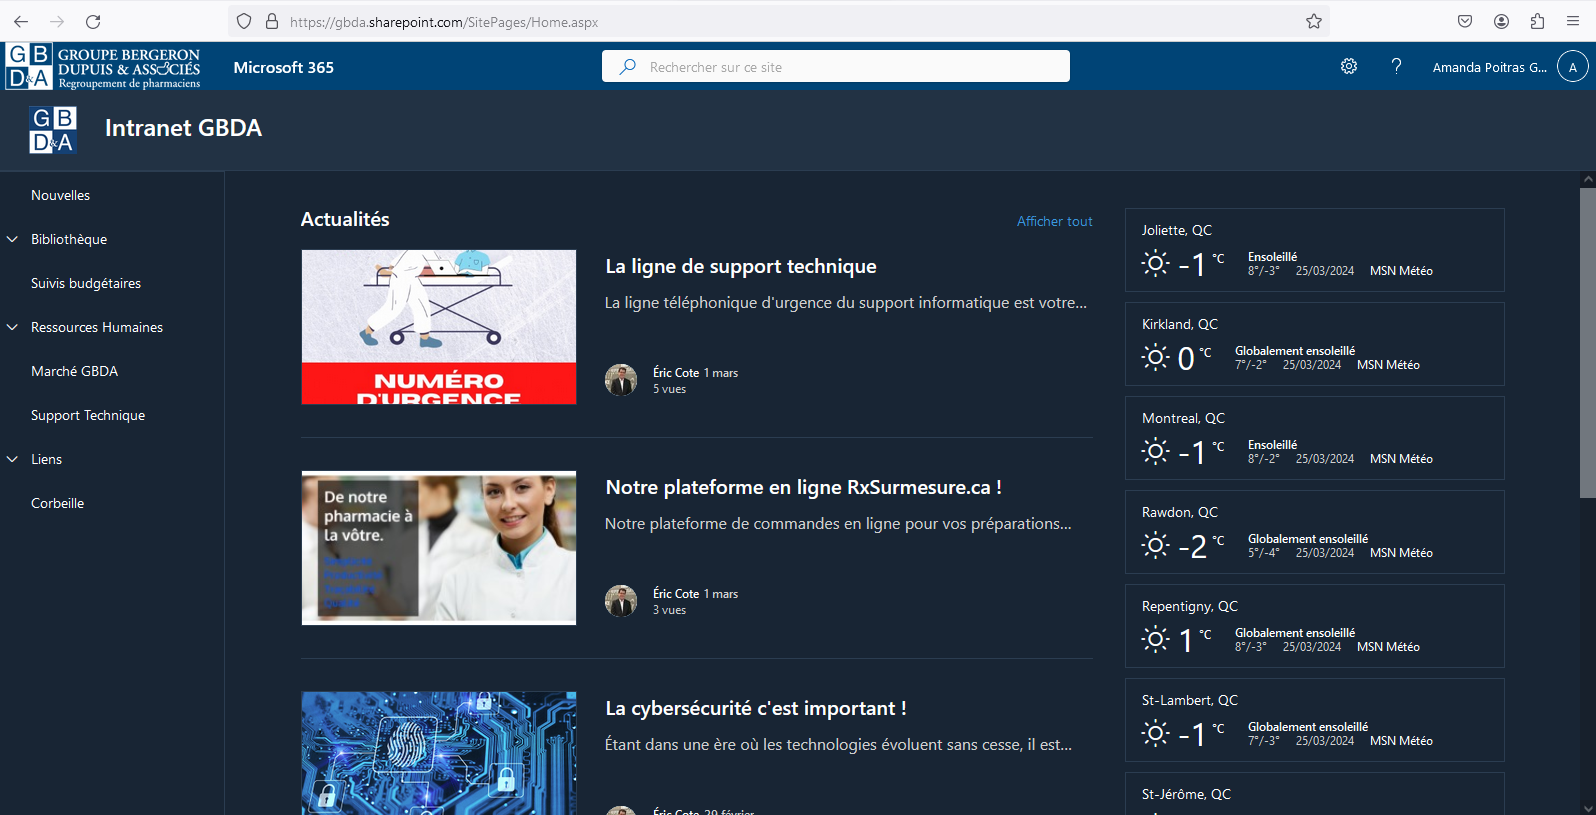Image resolution: width=1596 pixels, height=815 pixels.
Task: Open Suivis budgétaires in the side navigation
Action: 86,283
